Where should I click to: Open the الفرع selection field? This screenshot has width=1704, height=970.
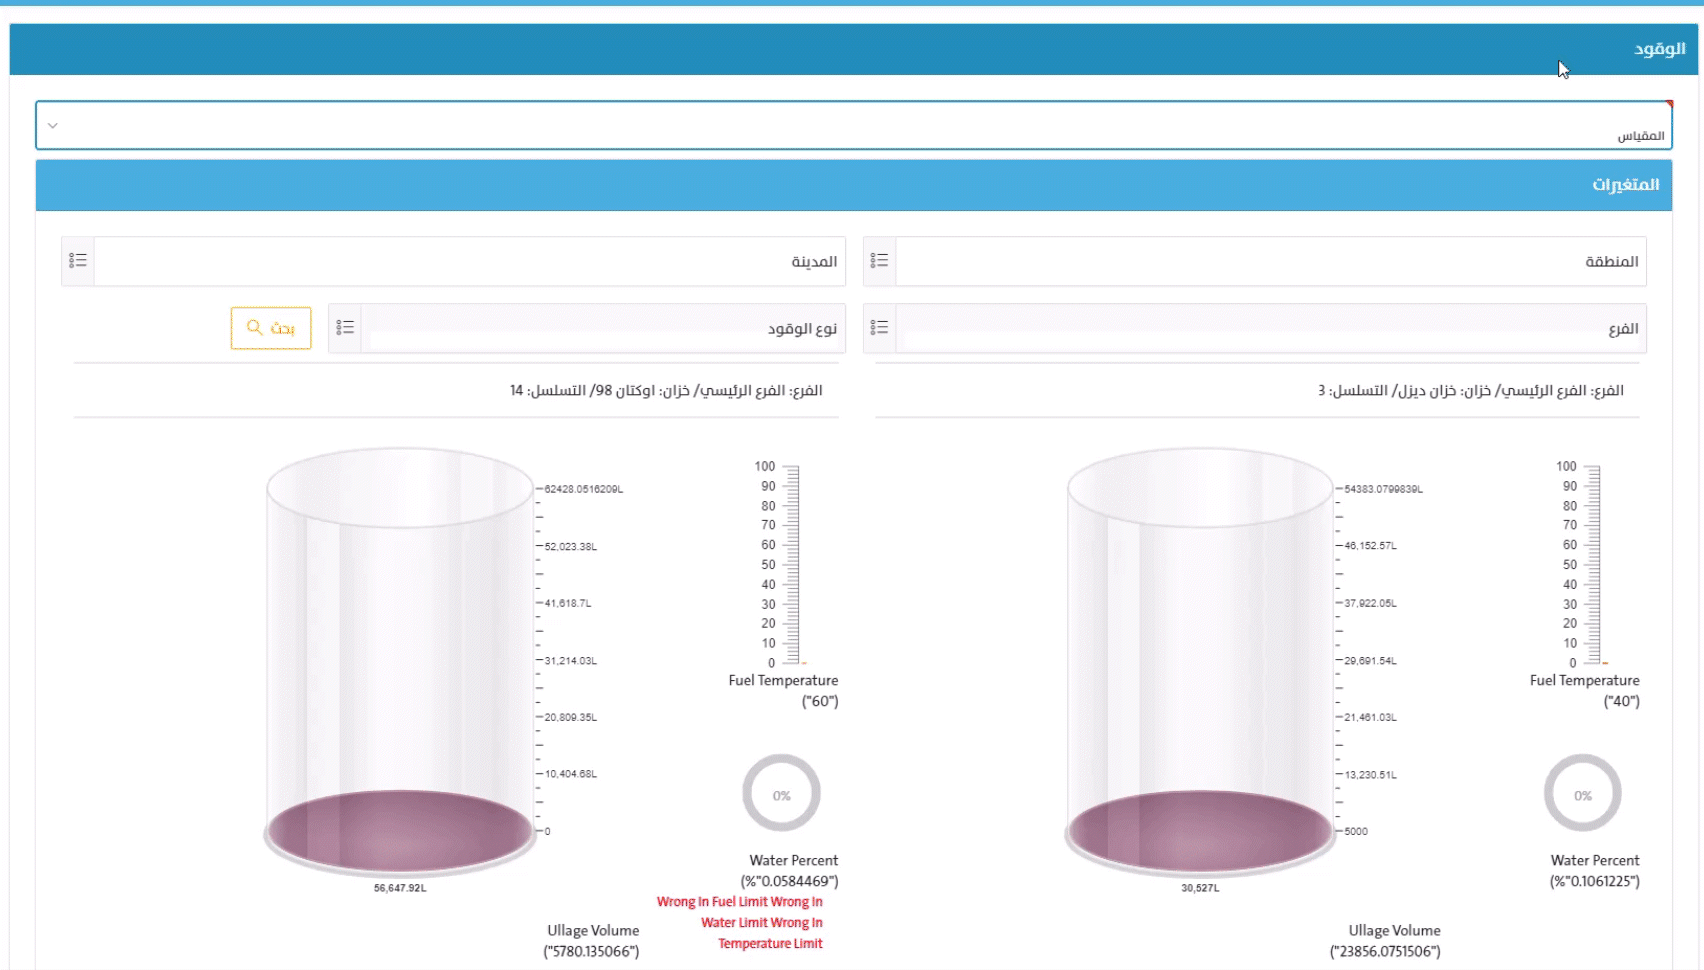pos(1270,328)
